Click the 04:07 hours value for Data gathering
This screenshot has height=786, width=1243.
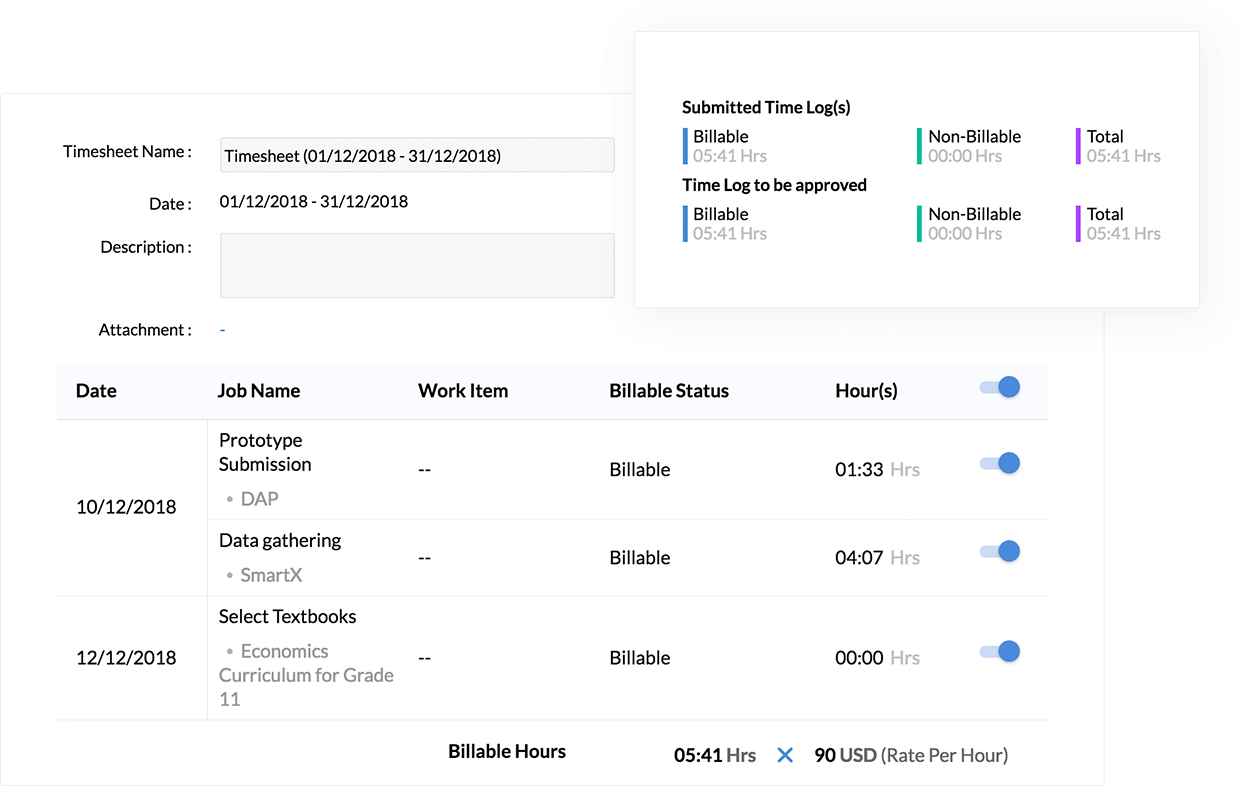tap(858, 558)
